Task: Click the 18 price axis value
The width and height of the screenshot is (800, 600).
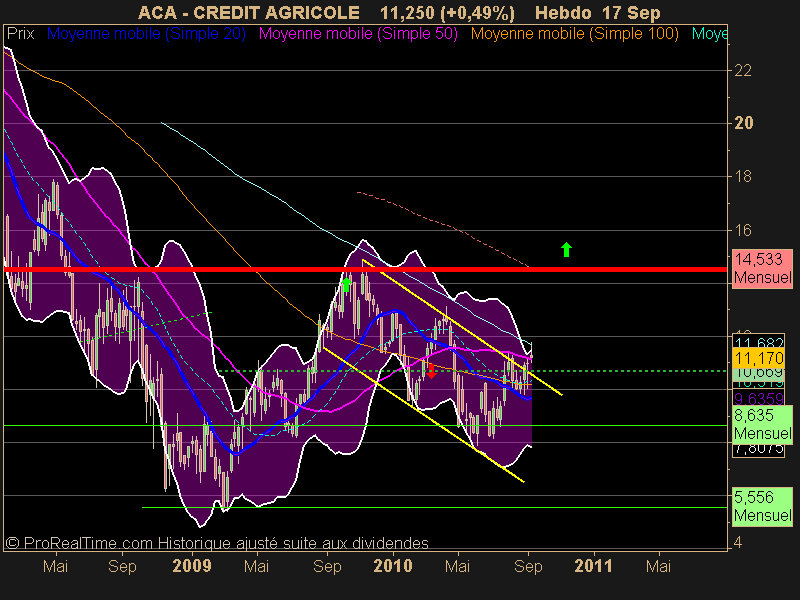Action: click(742, 177)
